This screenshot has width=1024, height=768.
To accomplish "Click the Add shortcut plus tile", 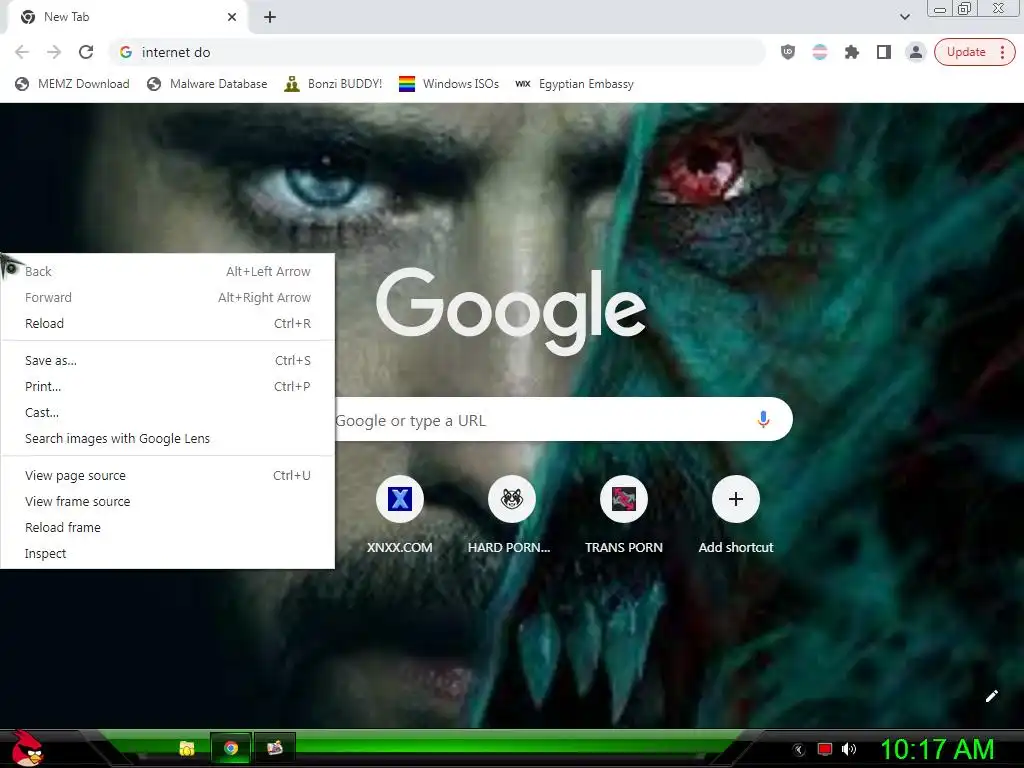I will pos(736,499).
